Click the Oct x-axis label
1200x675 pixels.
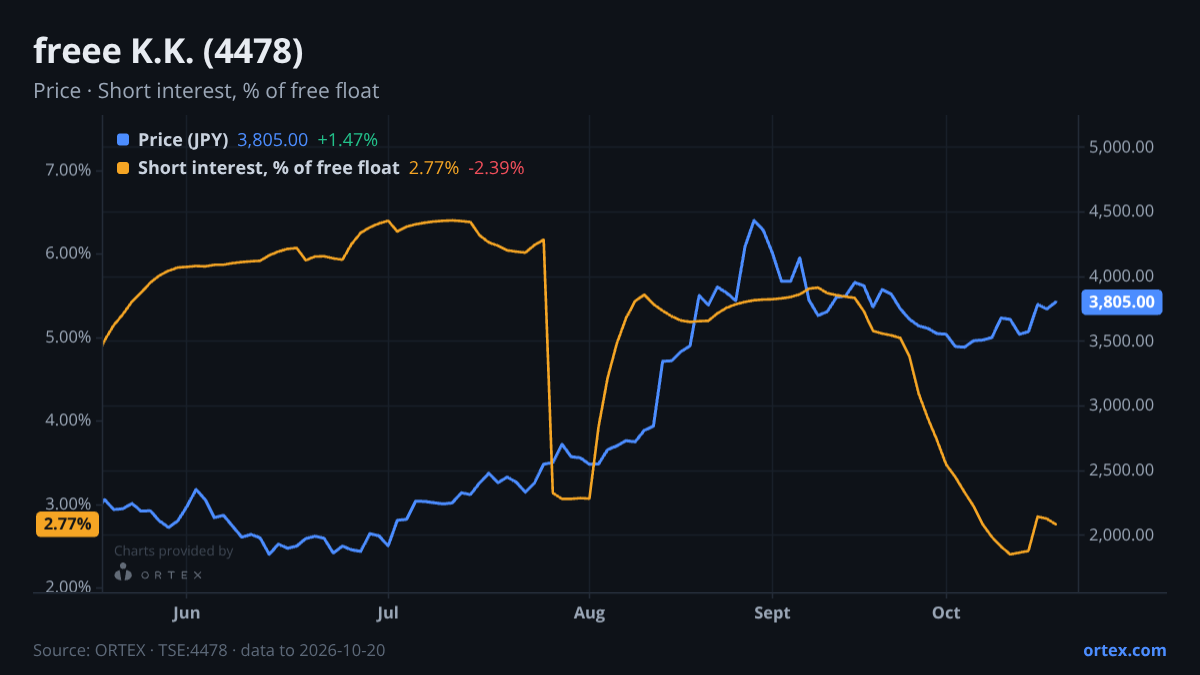(x=946, y=612)
